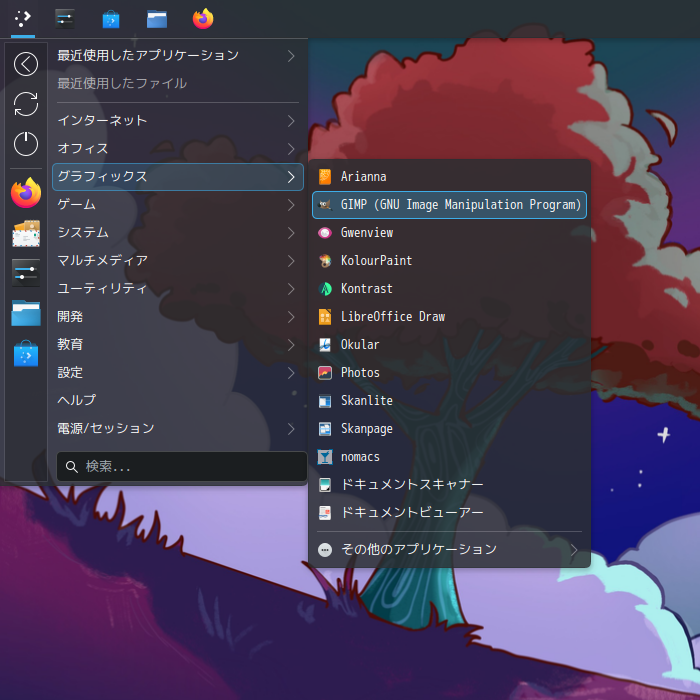
Task: Click the power icon in the launcher sidebar
Action: 26,144
